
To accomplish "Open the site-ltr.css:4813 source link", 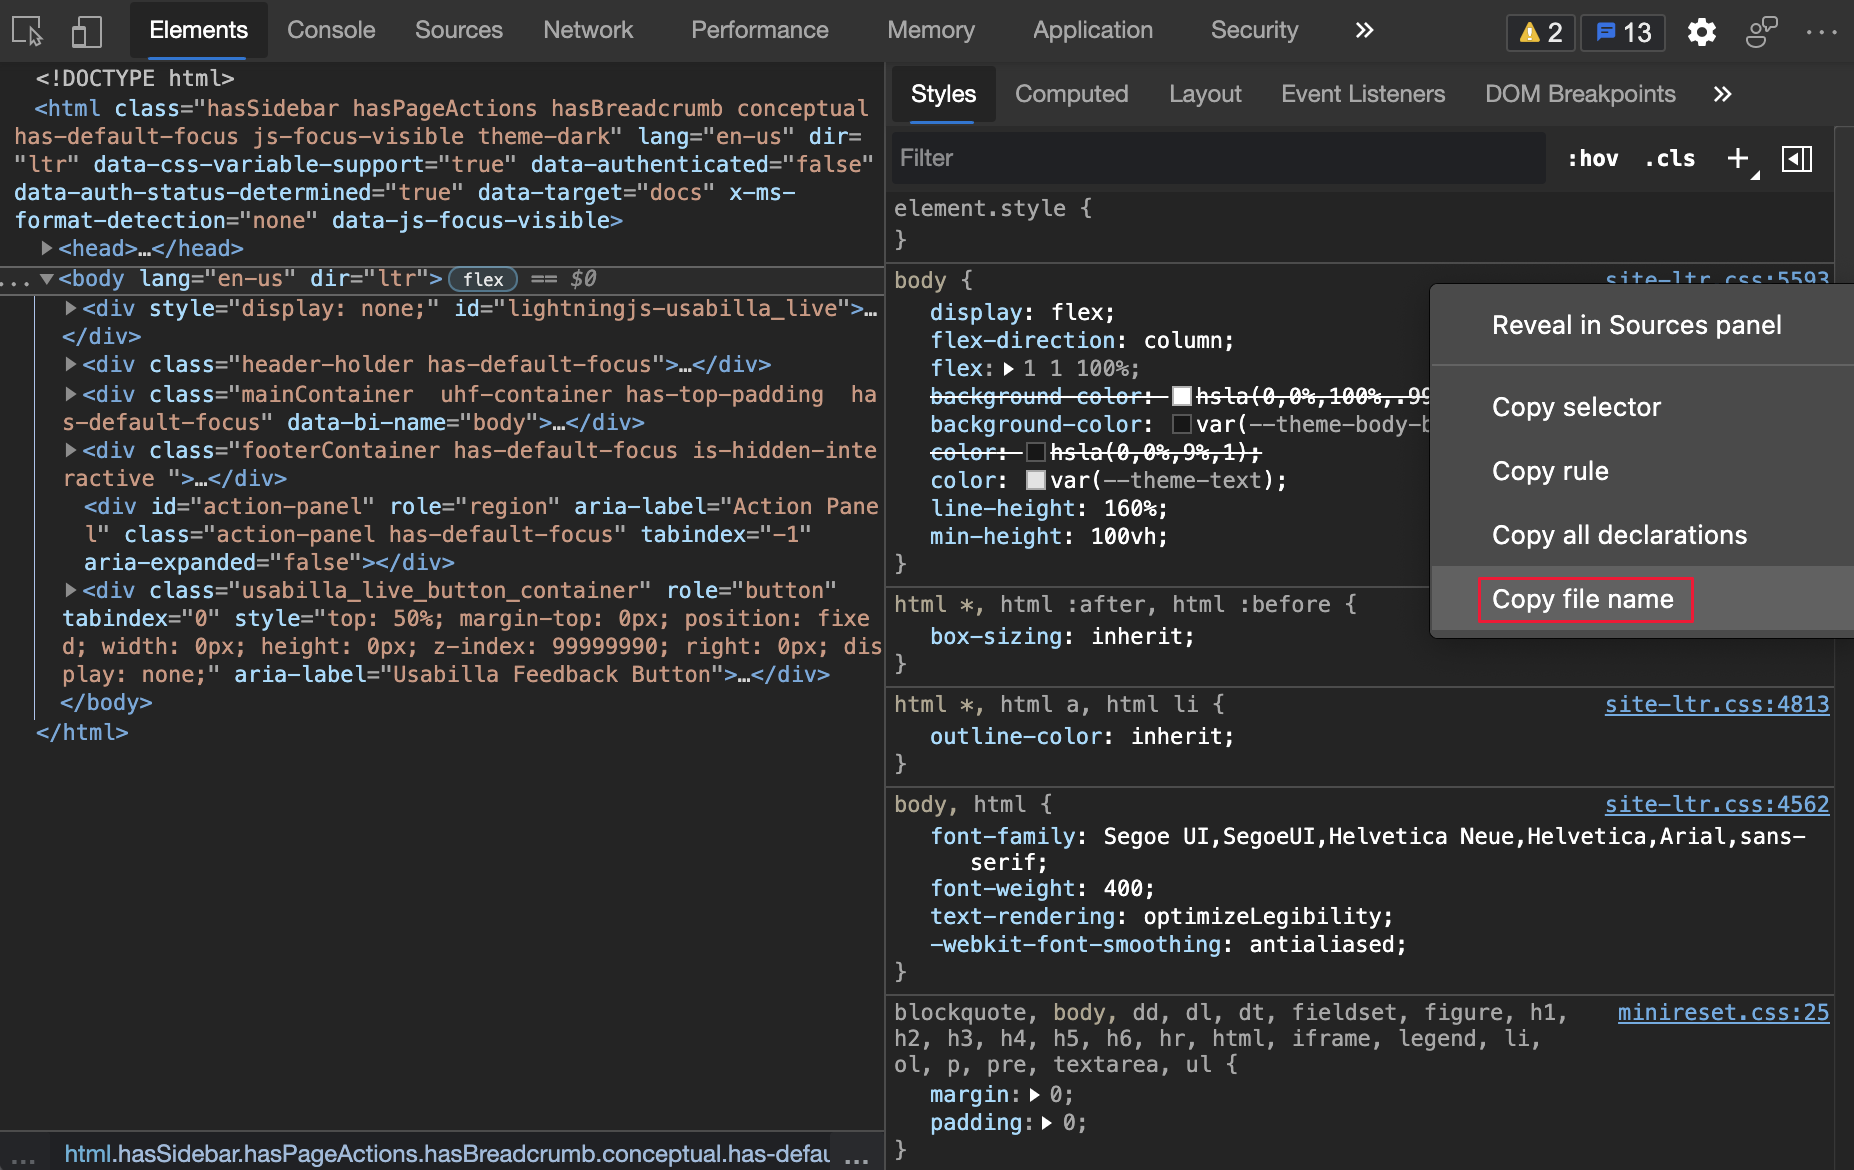I will pyautogui.click(x=1716, y=704).
